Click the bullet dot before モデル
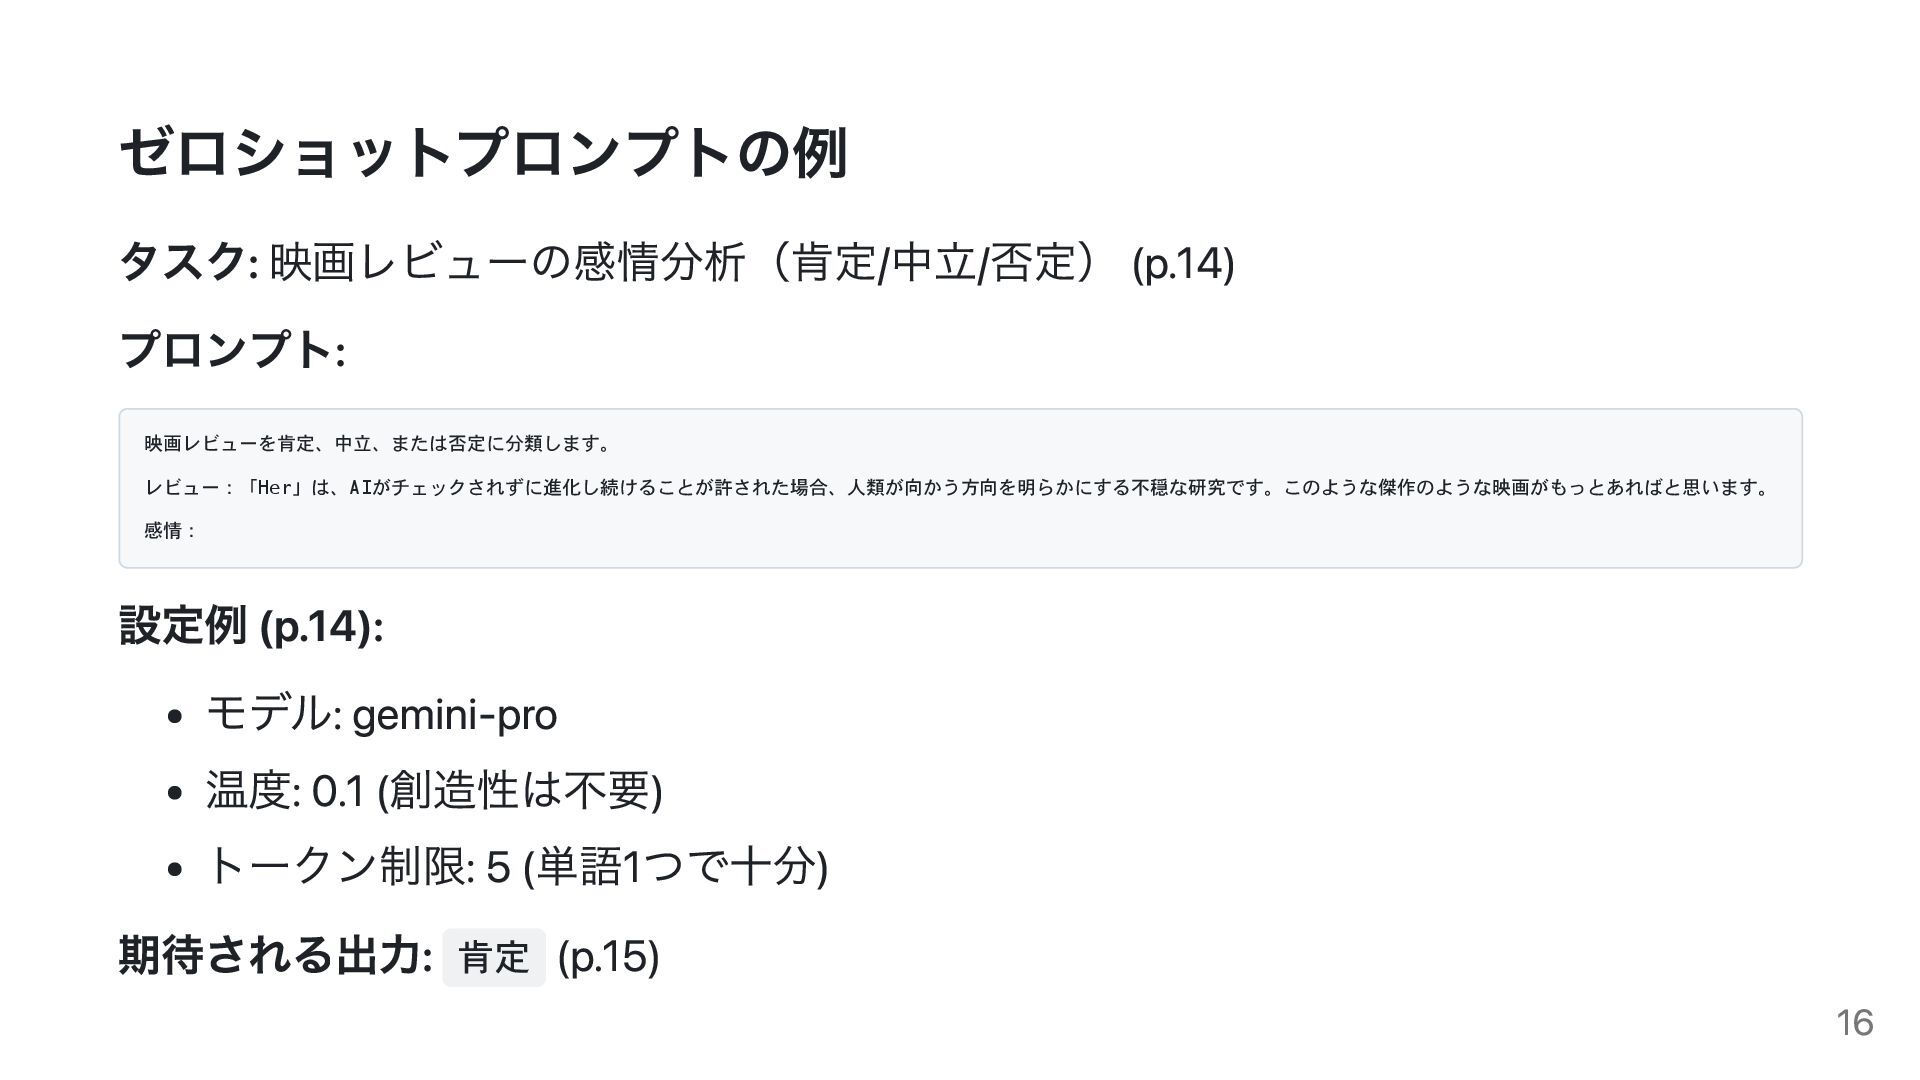This screenshot has height=1080, width=1920. 176,716
